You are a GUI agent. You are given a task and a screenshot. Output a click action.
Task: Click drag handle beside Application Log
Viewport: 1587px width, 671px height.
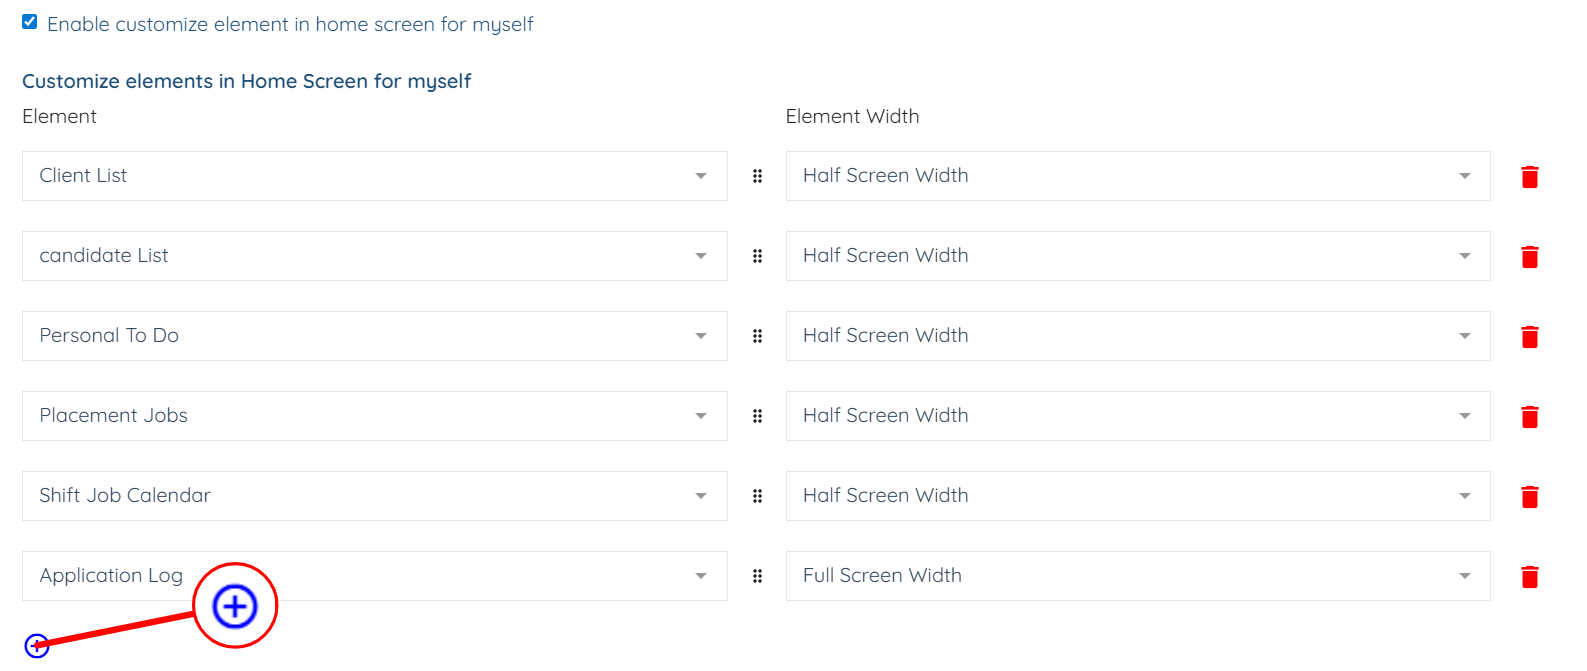[x=757, y=576]
